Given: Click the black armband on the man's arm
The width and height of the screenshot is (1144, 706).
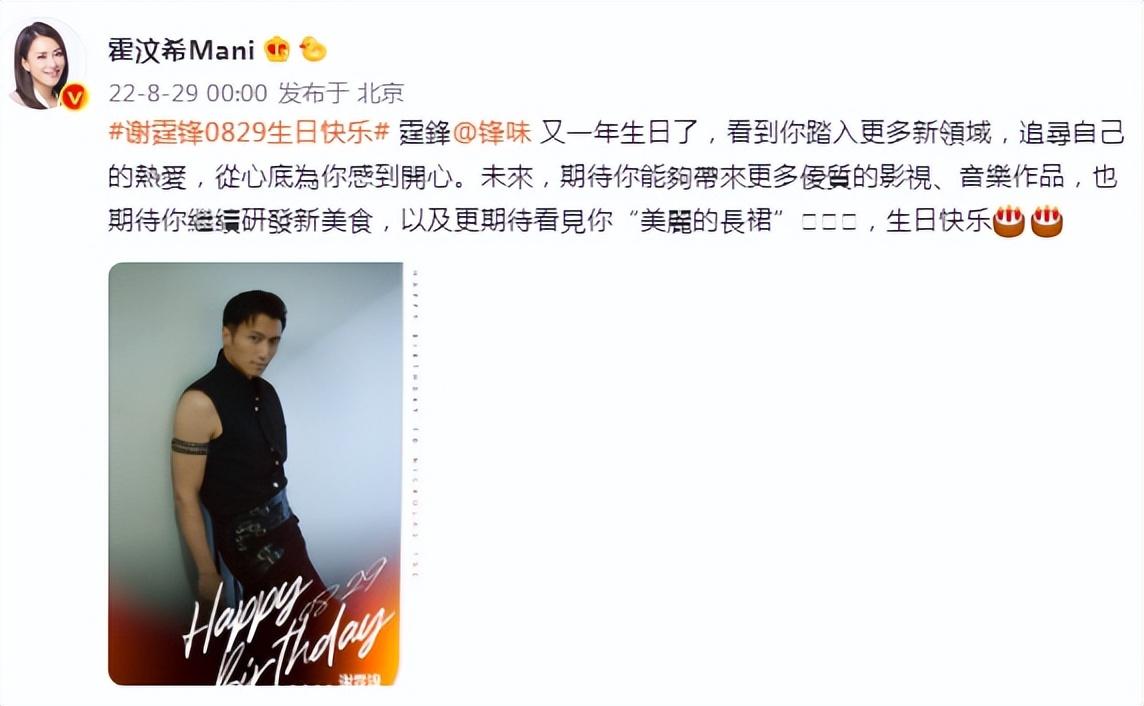Looking at the screenshot, I should tap(190, 446).
